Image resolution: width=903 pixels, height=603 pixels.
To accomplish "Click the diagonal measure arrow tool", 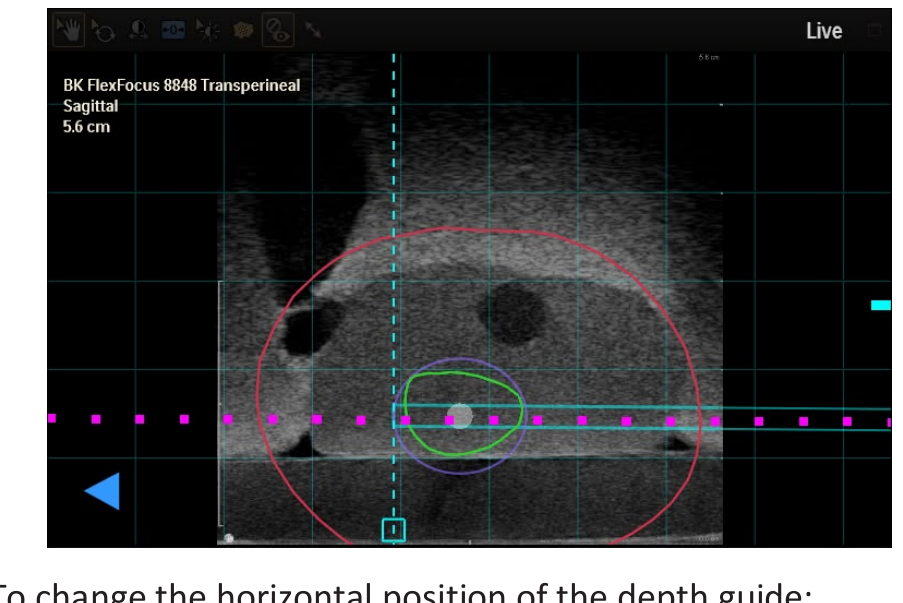I will coord(313,29).
